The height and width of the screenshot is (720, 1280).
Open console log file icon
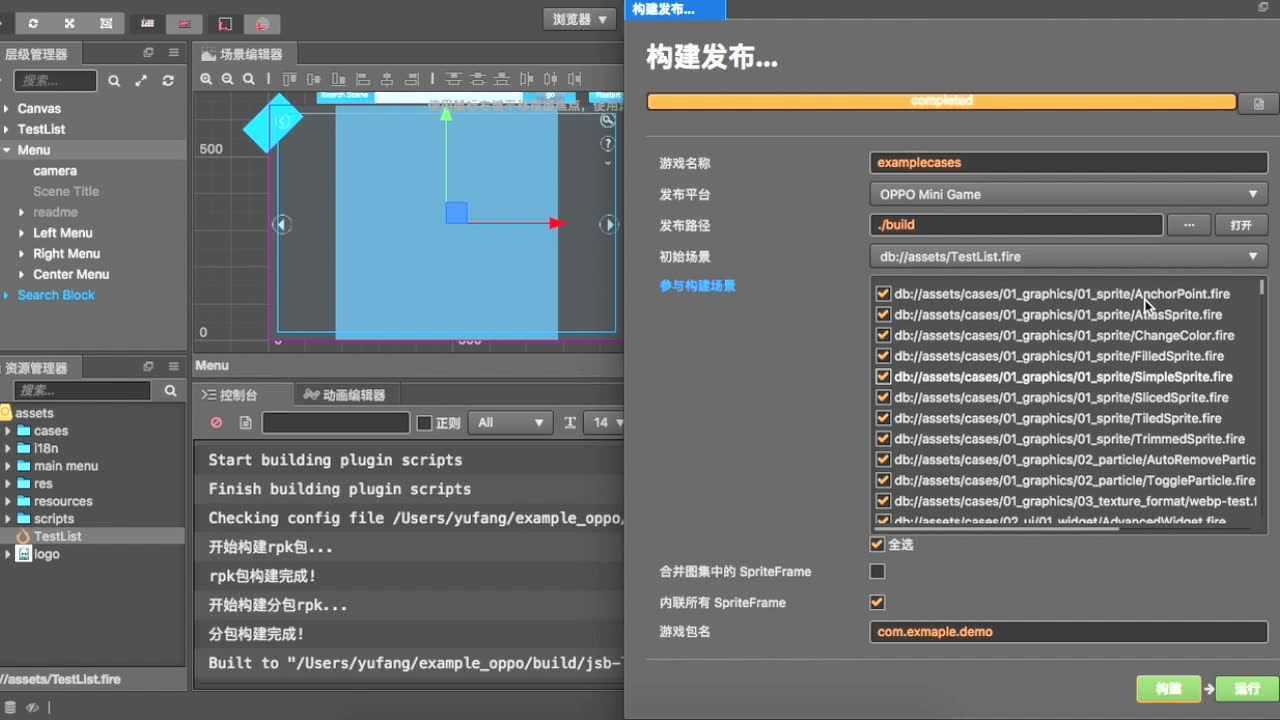(x=245, y=423)
